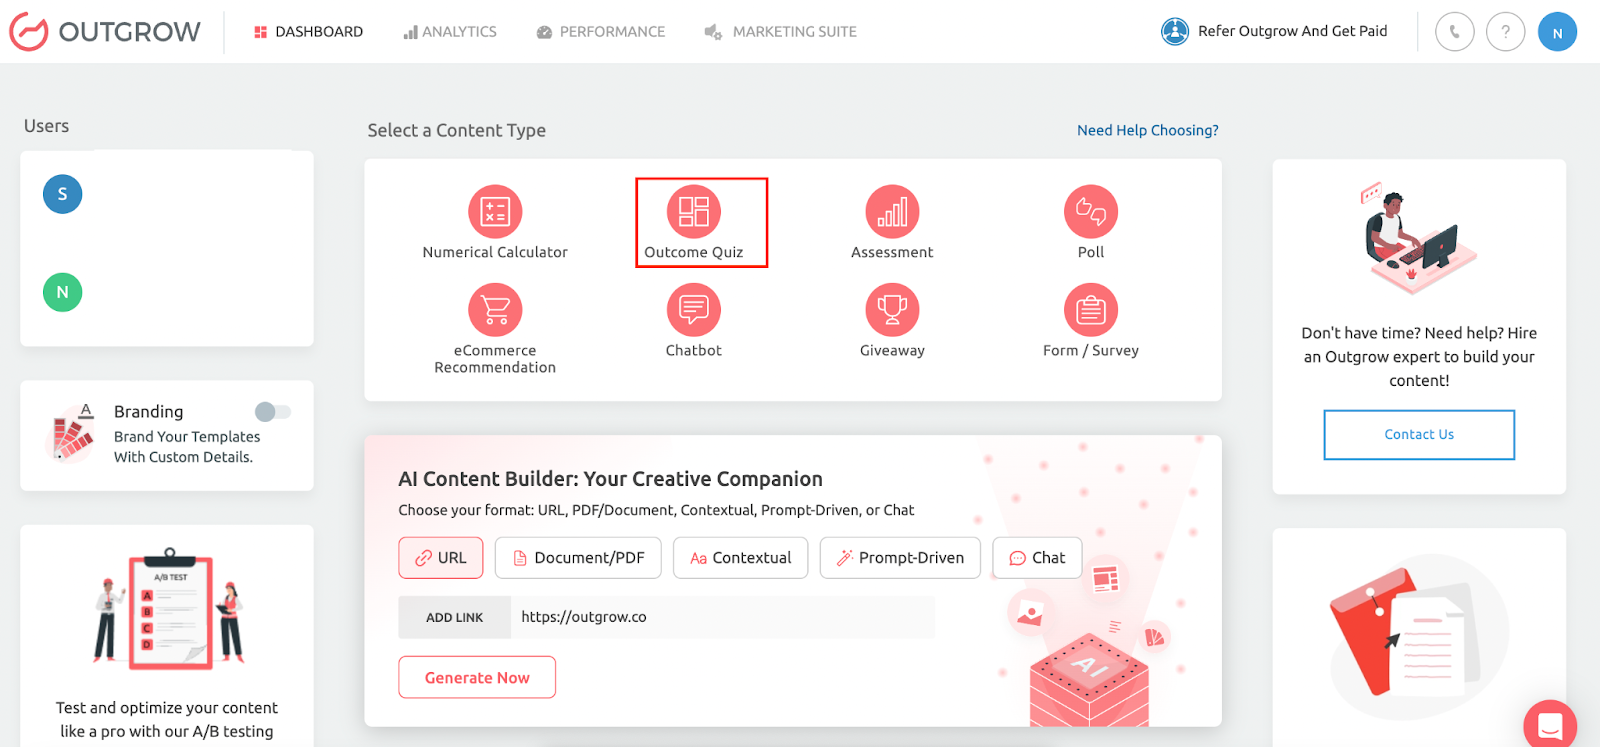The height and width of the screenshot is (747, 1600).
Task: Choose Poll content type
Action: (x=1091, y=223)
